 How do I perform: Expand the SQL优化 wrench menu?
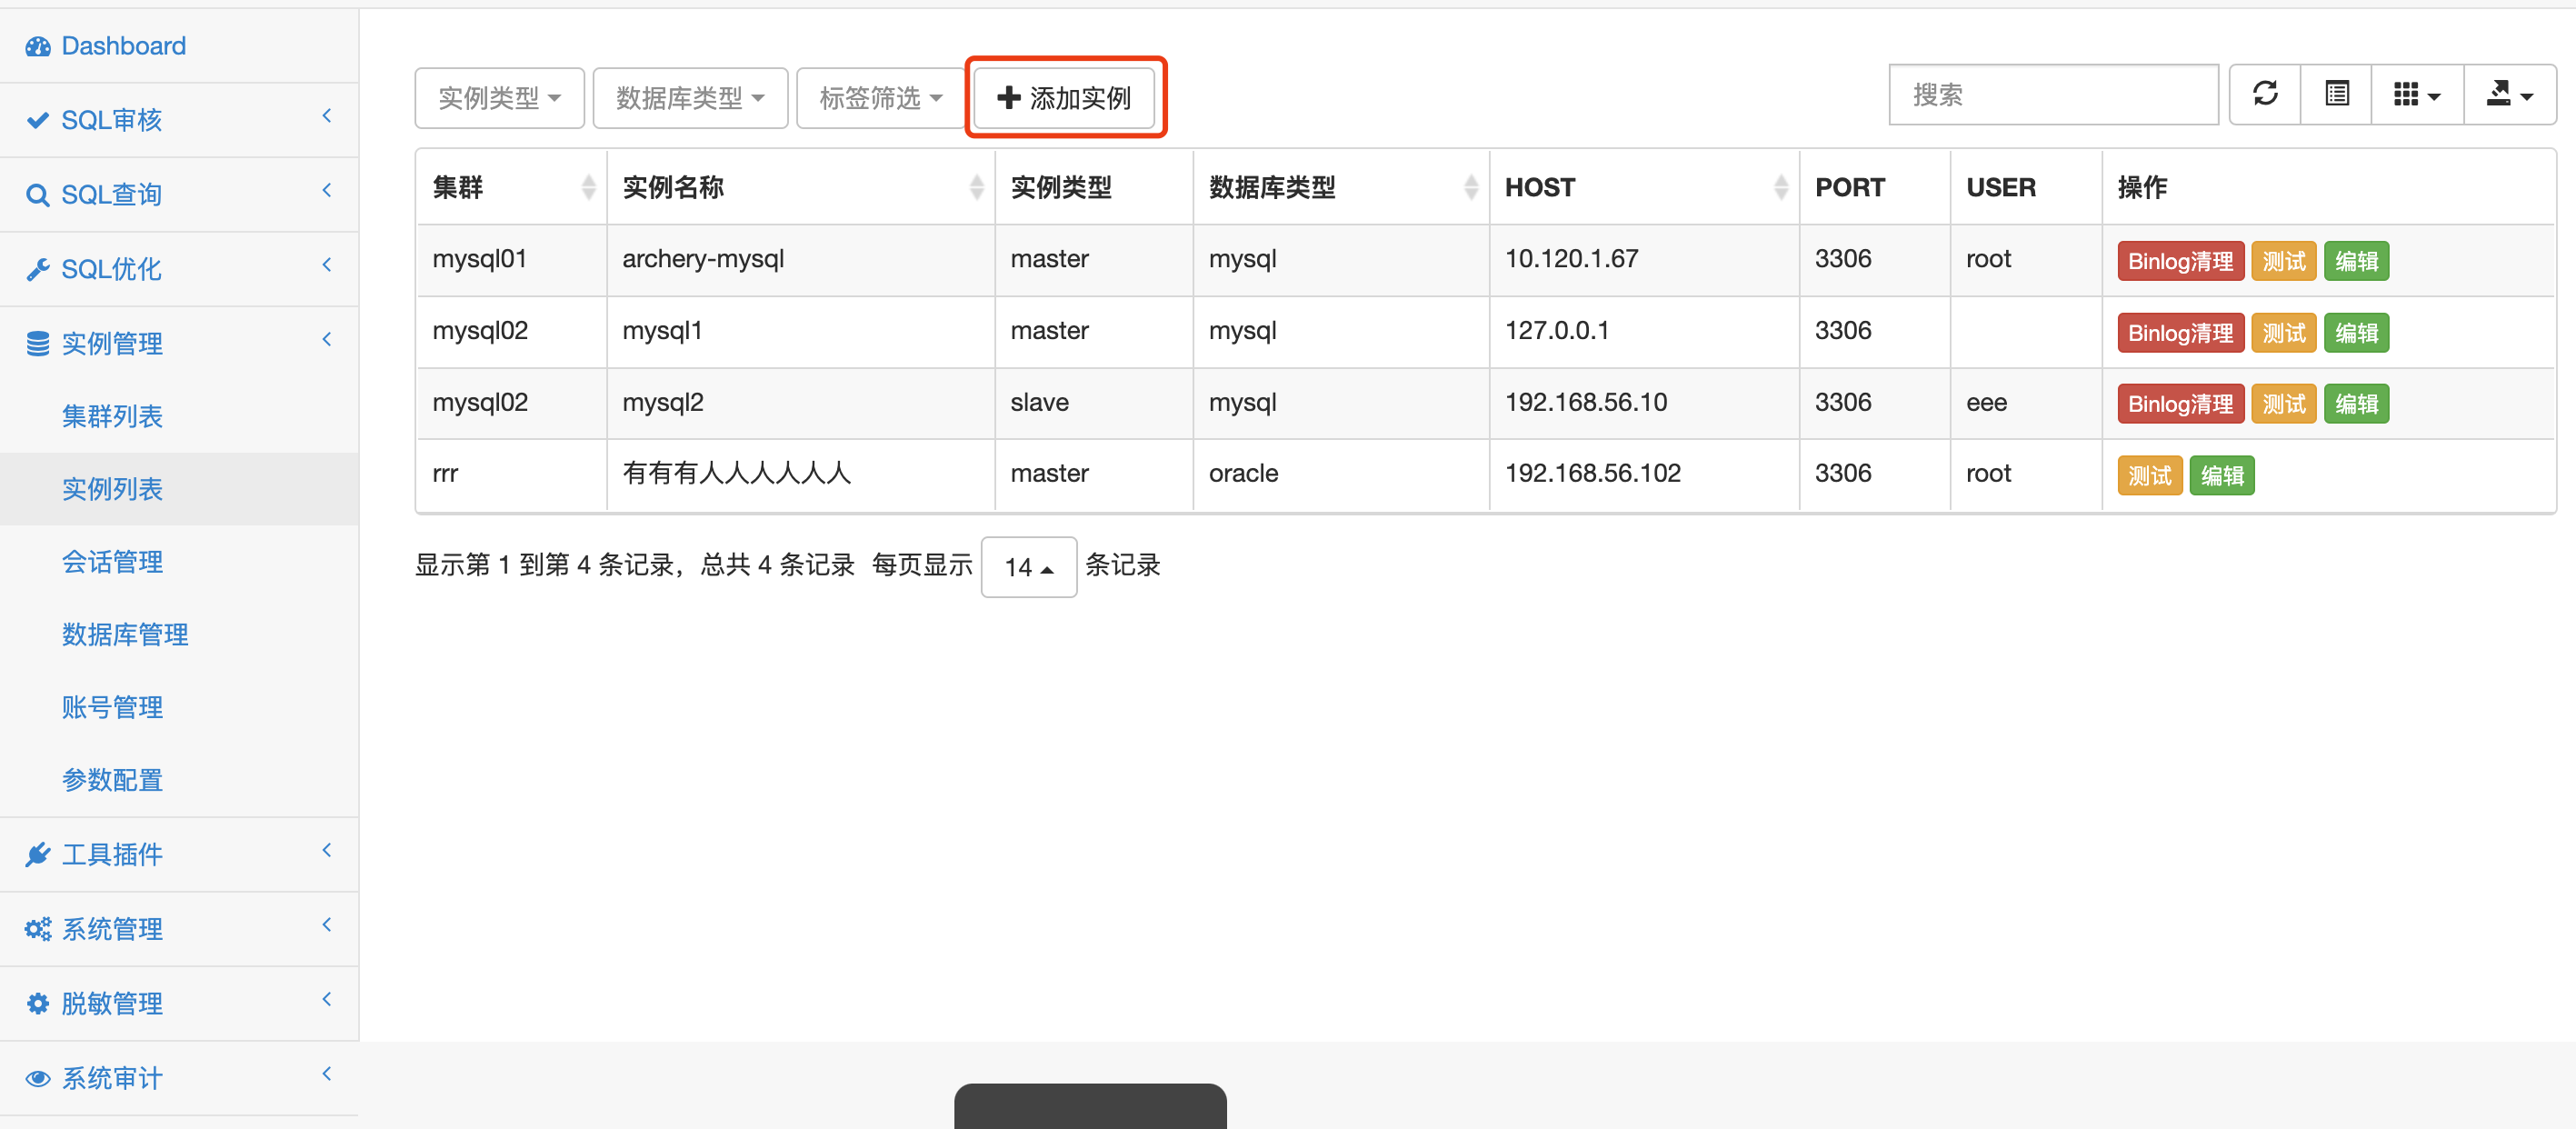click(x=111, y=269)
